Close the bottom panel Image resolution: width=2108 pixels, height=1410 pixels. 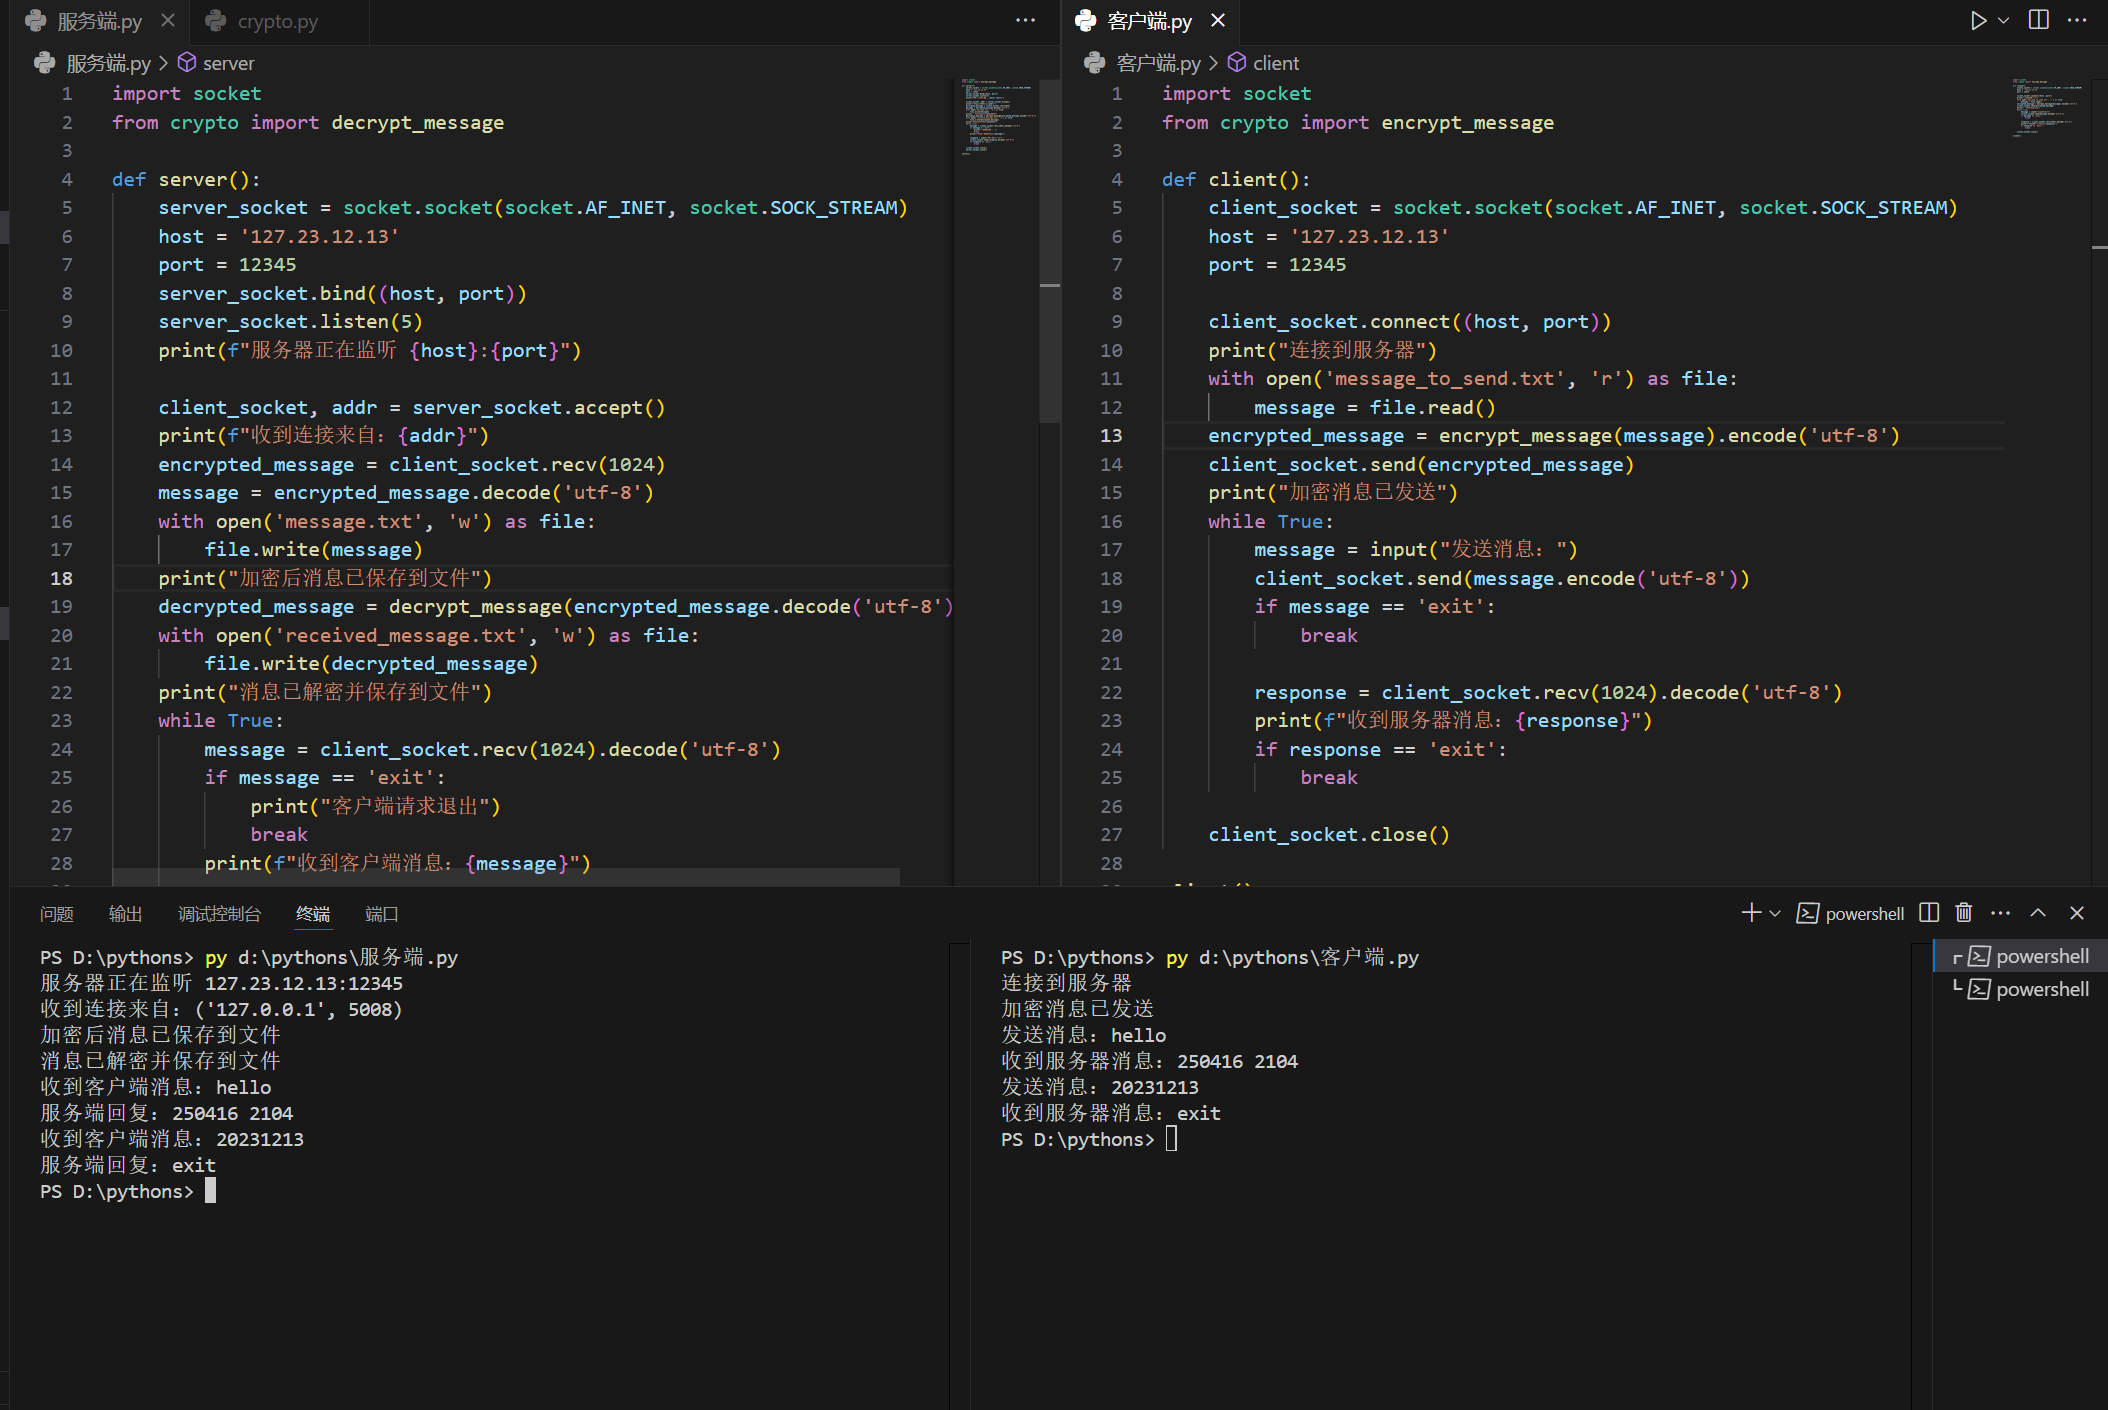[2077, 913]
